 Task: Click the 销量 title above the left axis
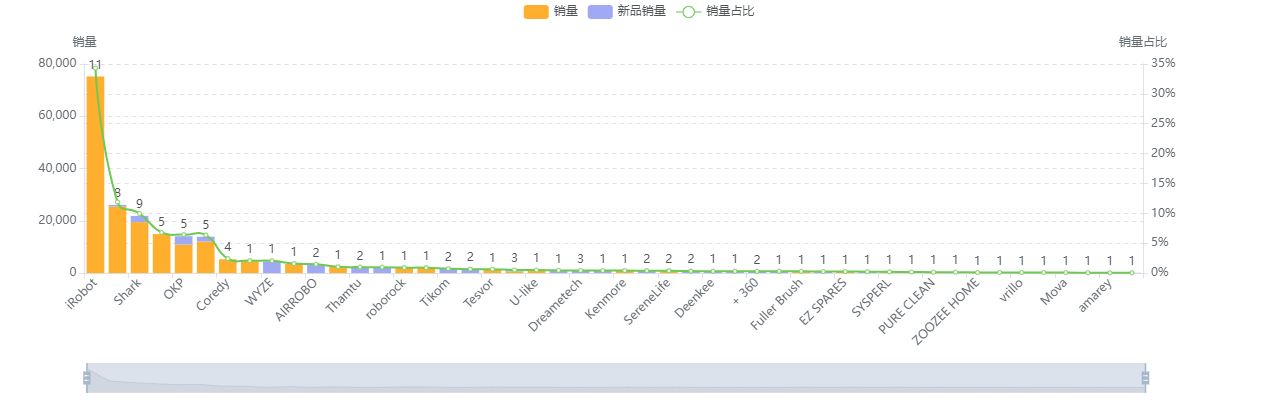coord(85,42)
